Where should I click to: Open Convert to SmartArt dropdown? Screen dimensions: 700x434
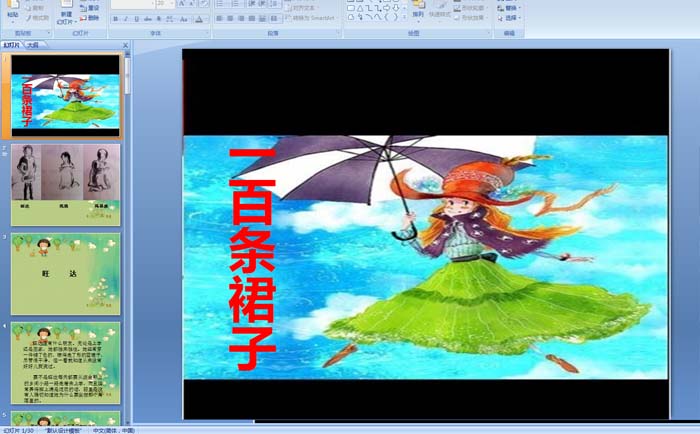click(312, 18)
